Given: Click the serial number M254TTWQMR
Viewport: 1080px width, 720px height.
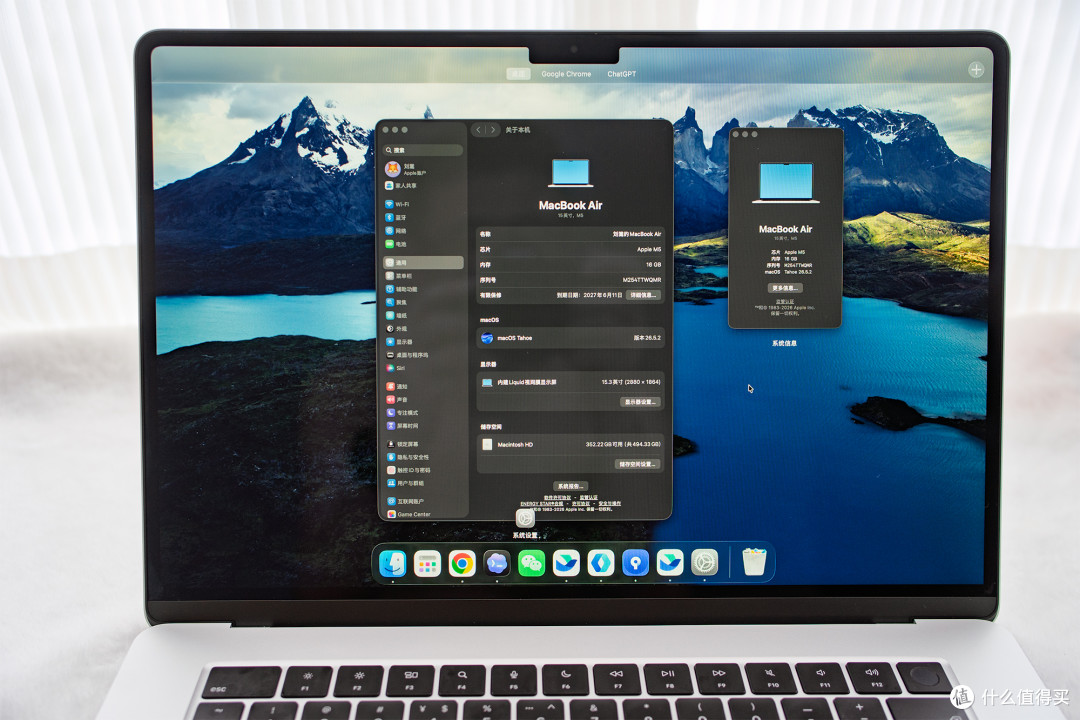Looking at the screenshot, I should pyautogui.click(x=642, y=280).
